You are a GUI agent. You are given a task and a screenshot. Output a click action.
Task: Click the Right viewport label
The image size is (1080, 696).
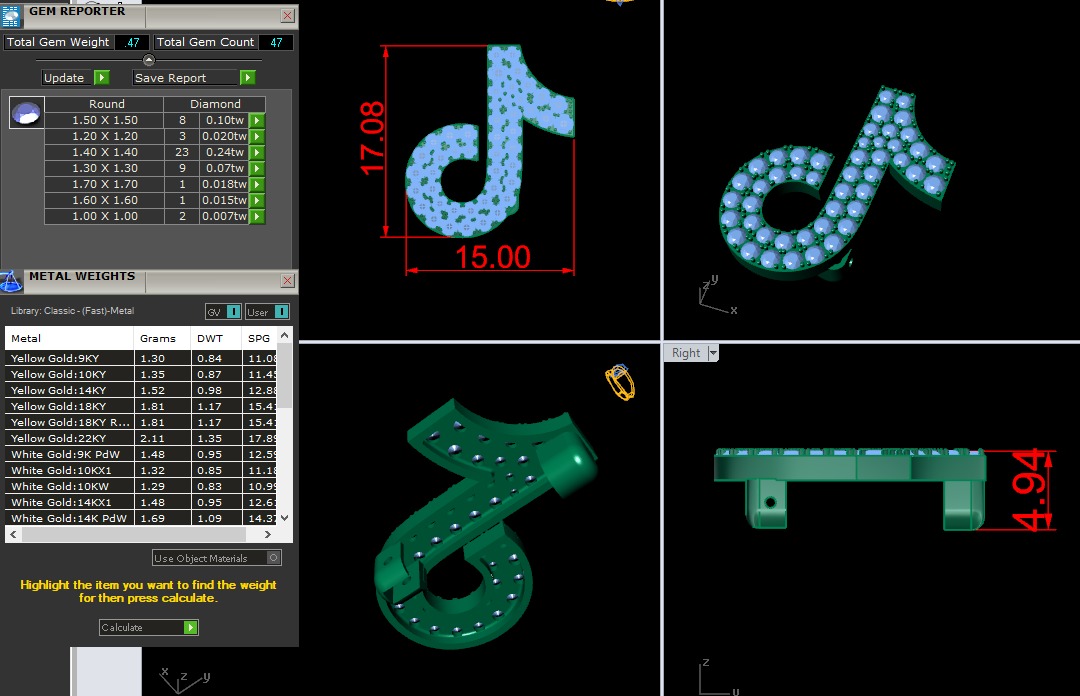pos(685,353)
